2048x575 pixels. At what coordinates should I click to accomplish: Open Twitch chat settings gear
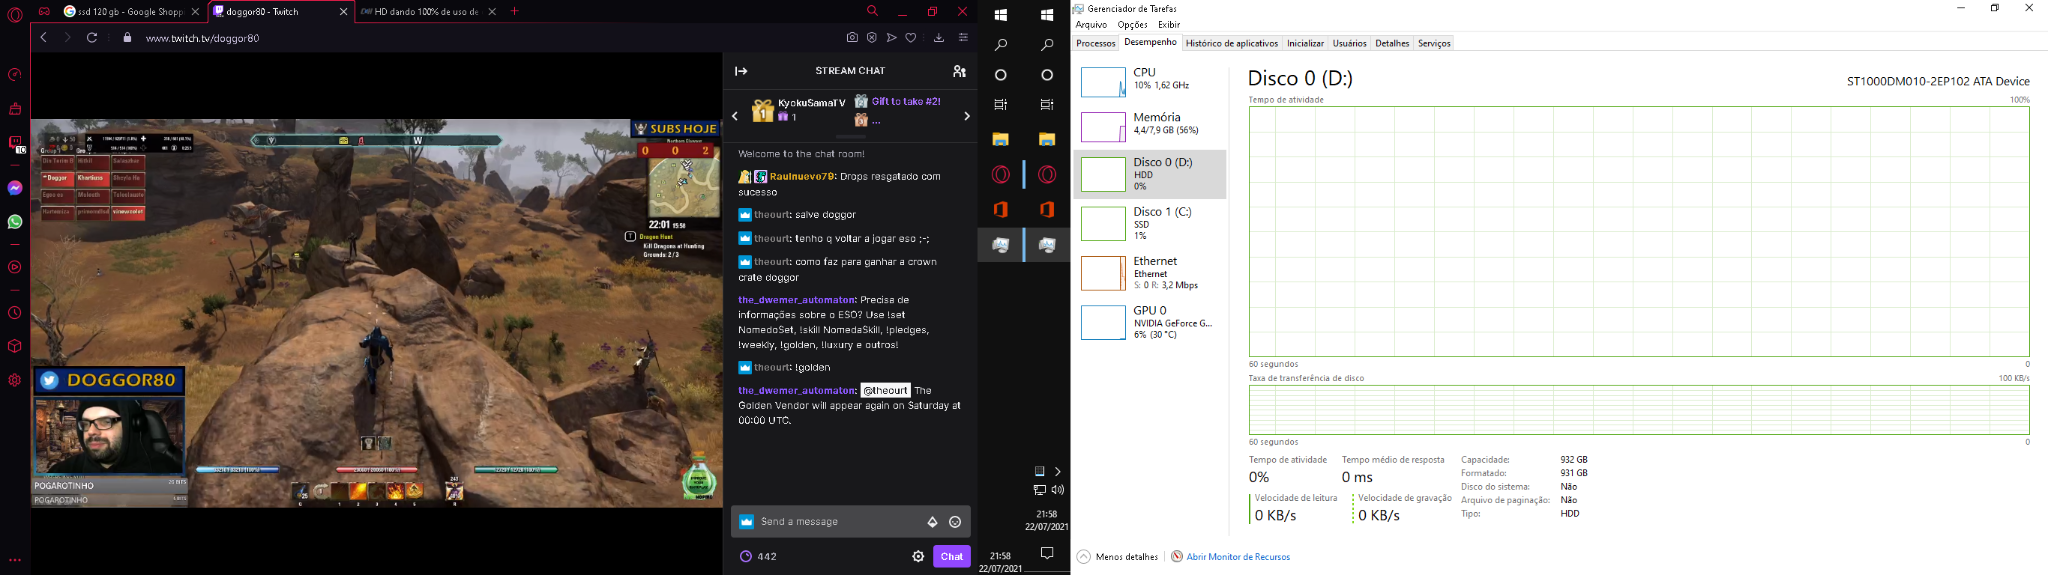[918, 557]
